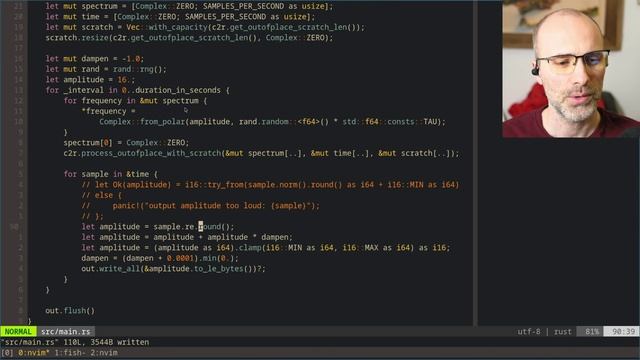Click 'from_polar' function call

pos(162,122)
